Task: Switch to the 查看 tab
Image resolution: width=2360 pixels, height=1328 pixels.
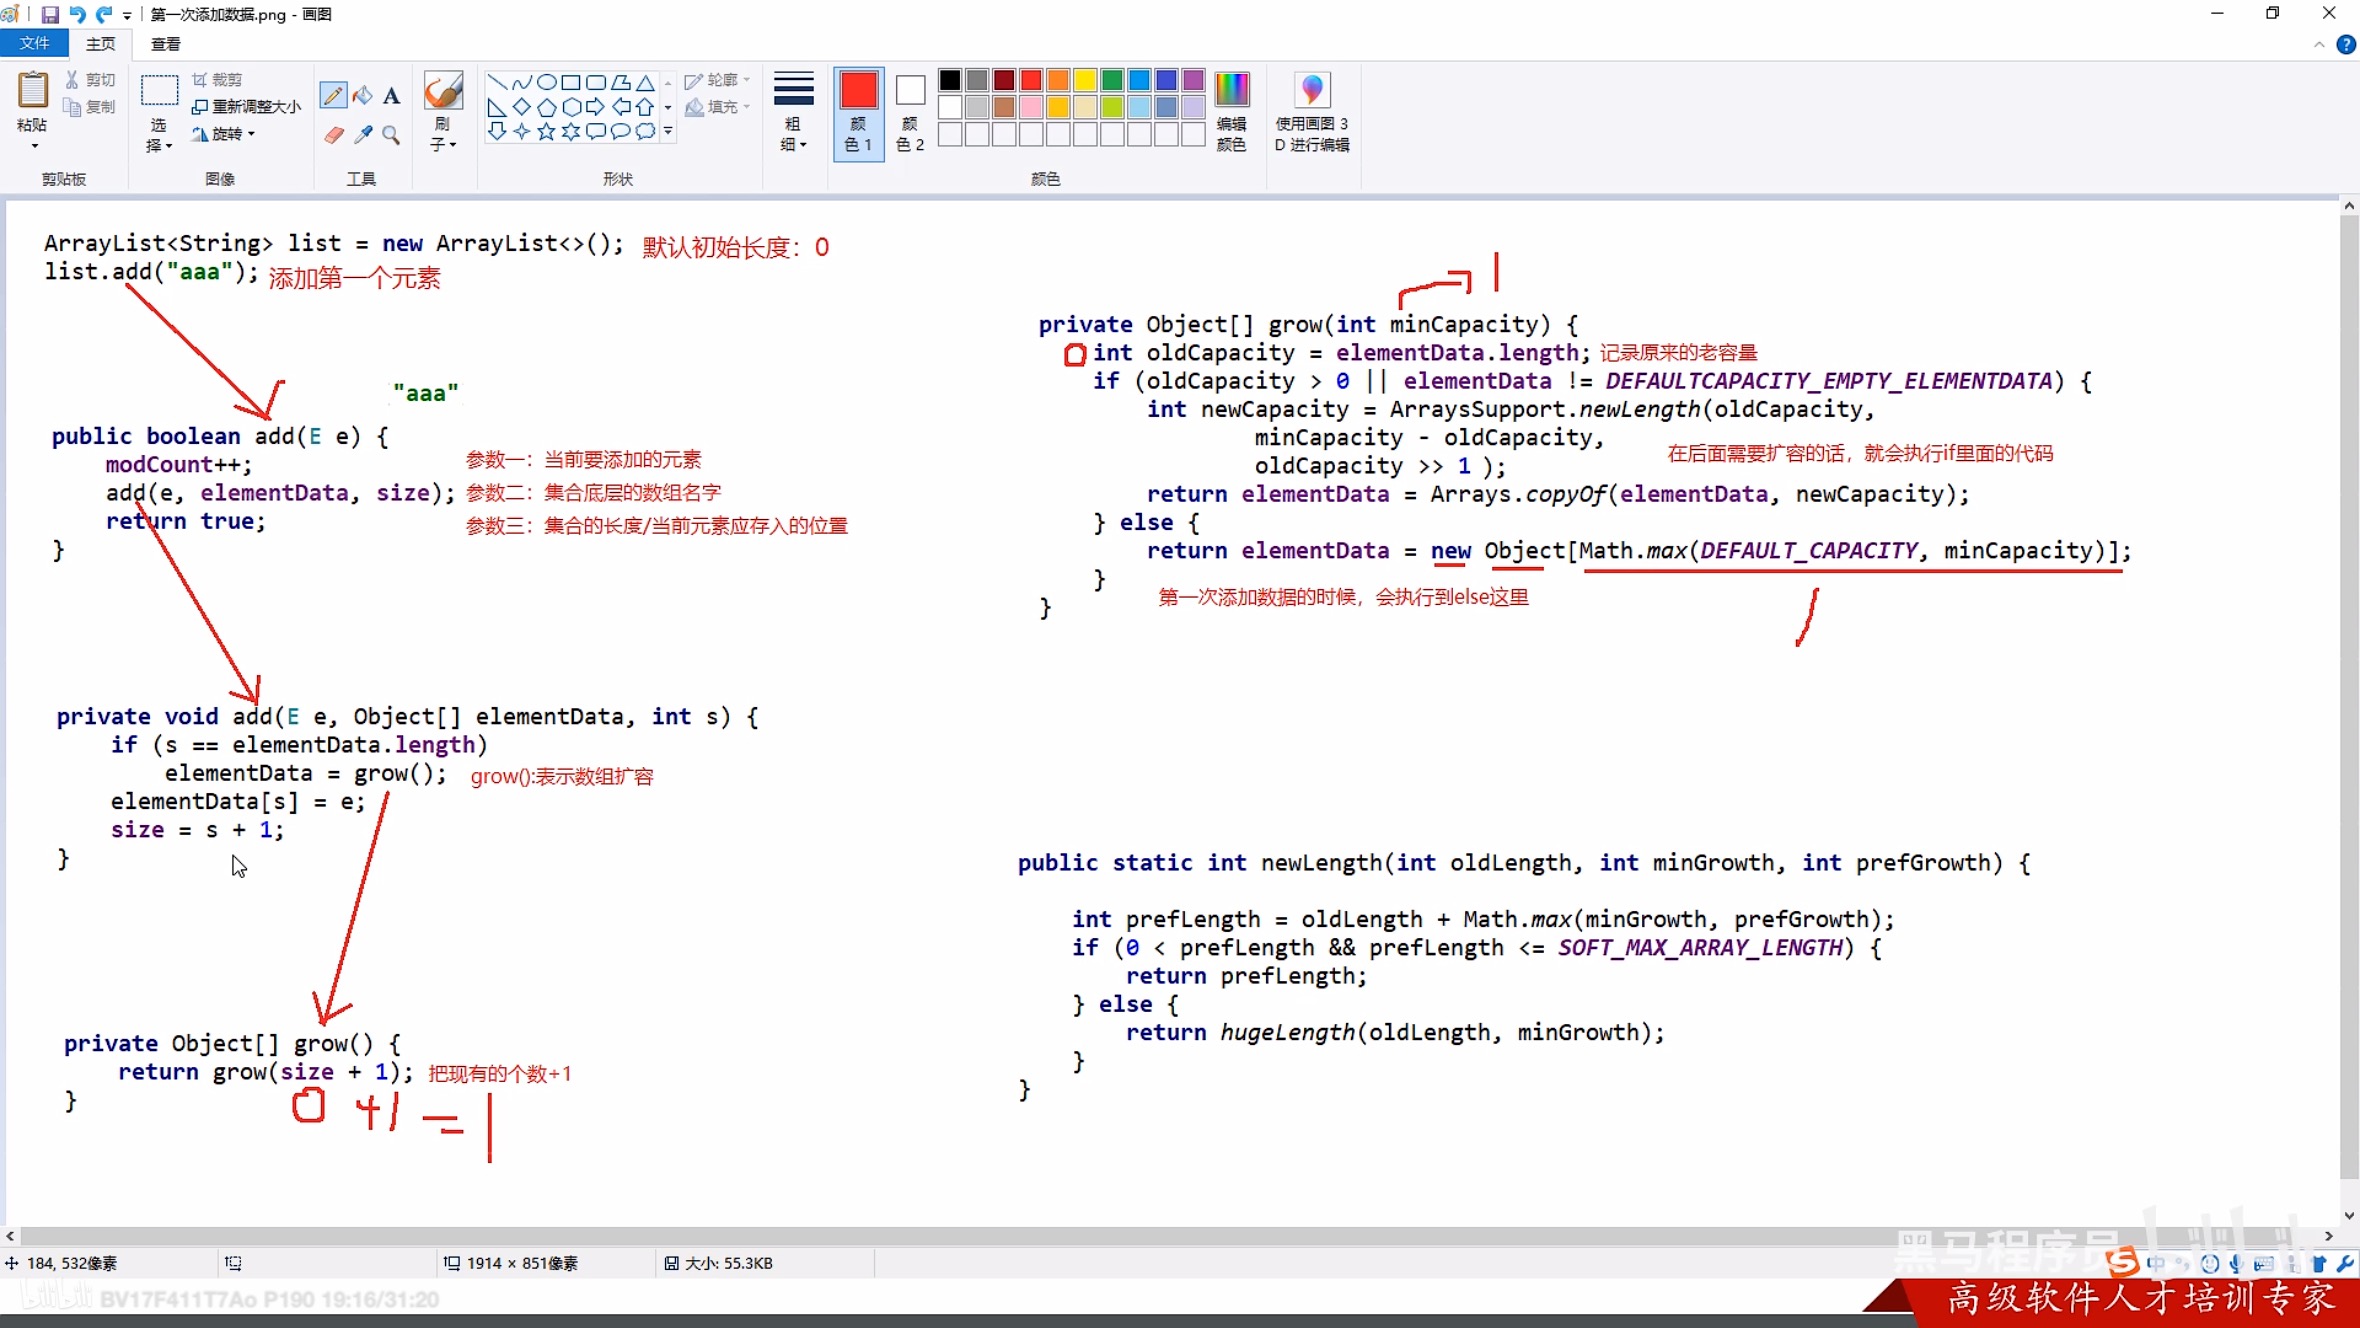Action: tap(165, 43)
